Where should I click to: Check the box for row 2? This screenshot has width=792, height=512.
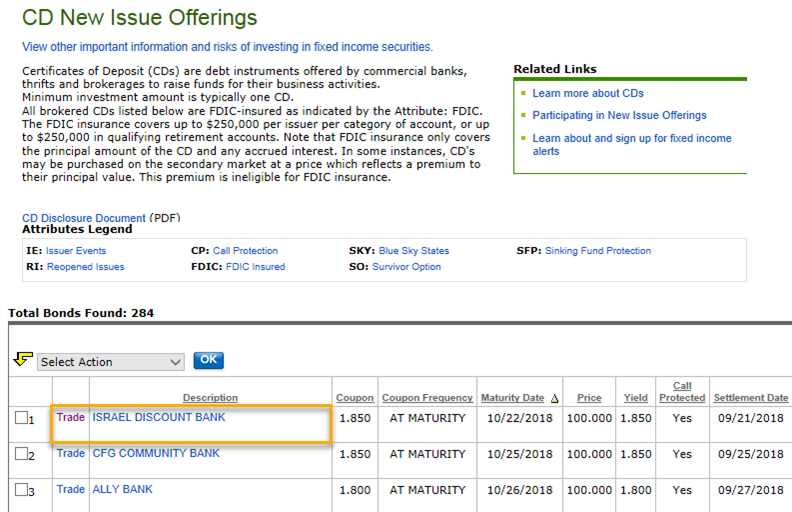point(21,455)
